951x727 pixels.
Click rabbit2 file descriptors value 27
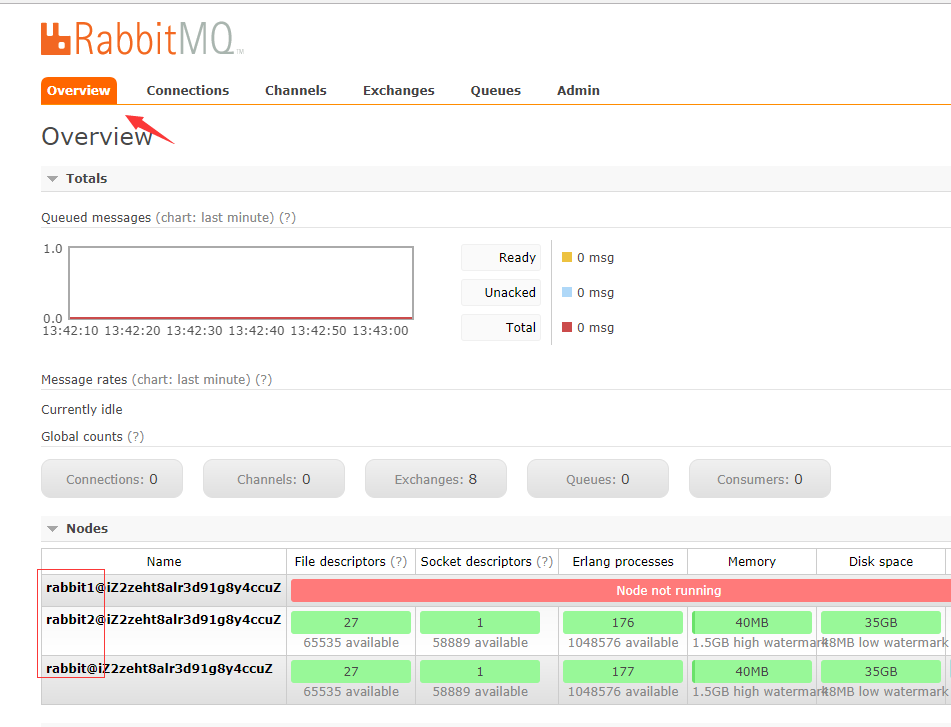coord(351,623)
